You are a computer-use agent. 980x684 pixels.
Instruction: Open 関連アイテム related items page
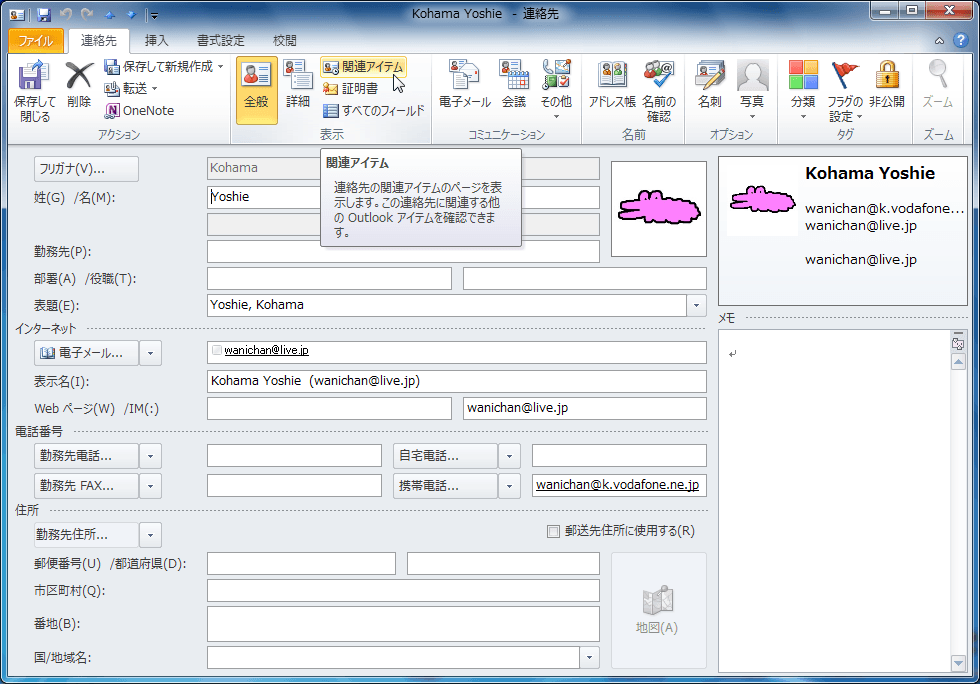[364, 67]
